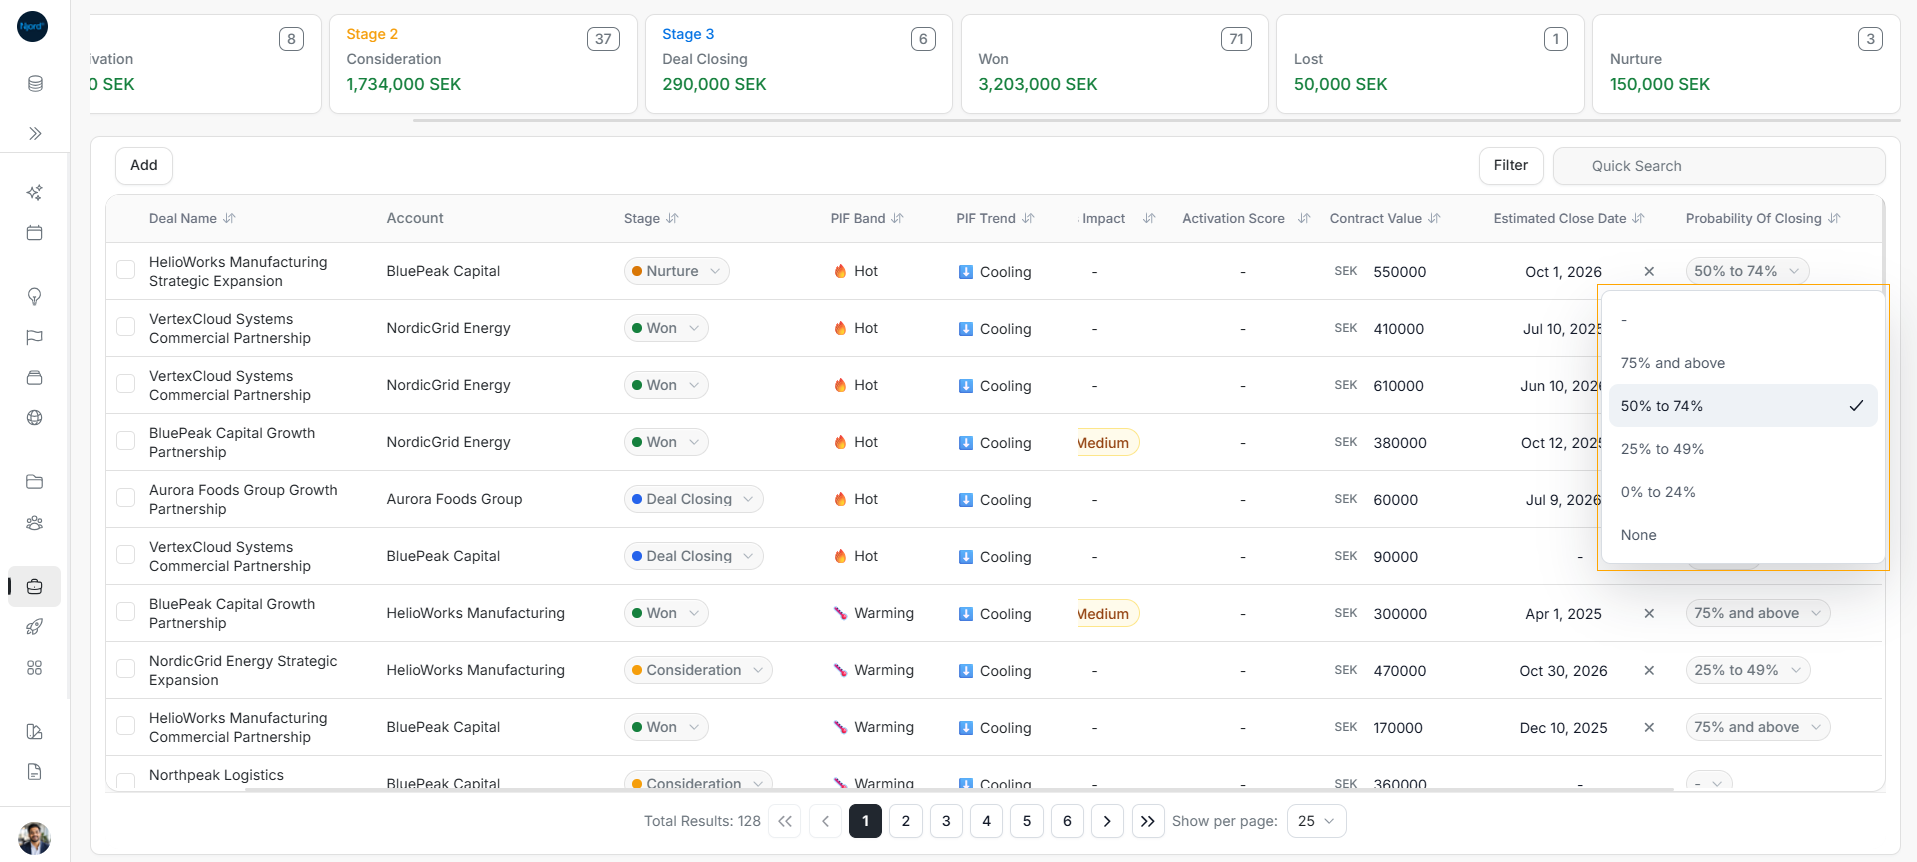Screen dimensions: 1917x862
Task: Focus the Quick Search field
Action: [x=1719, y=166]
